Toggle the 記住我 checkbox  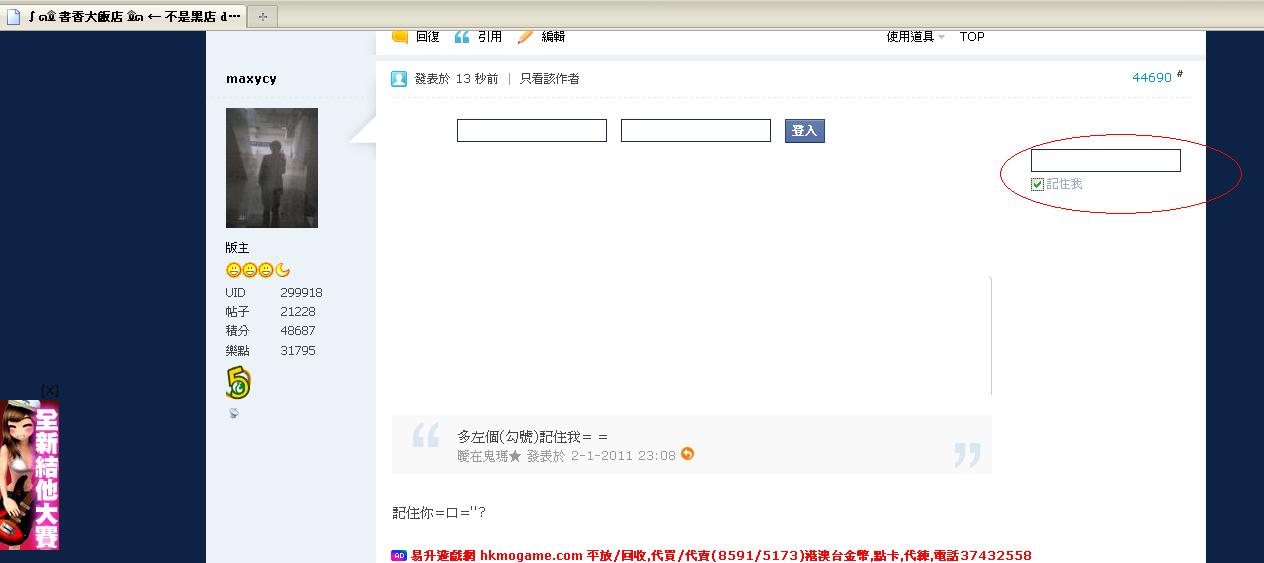(x=1037, y=184)
